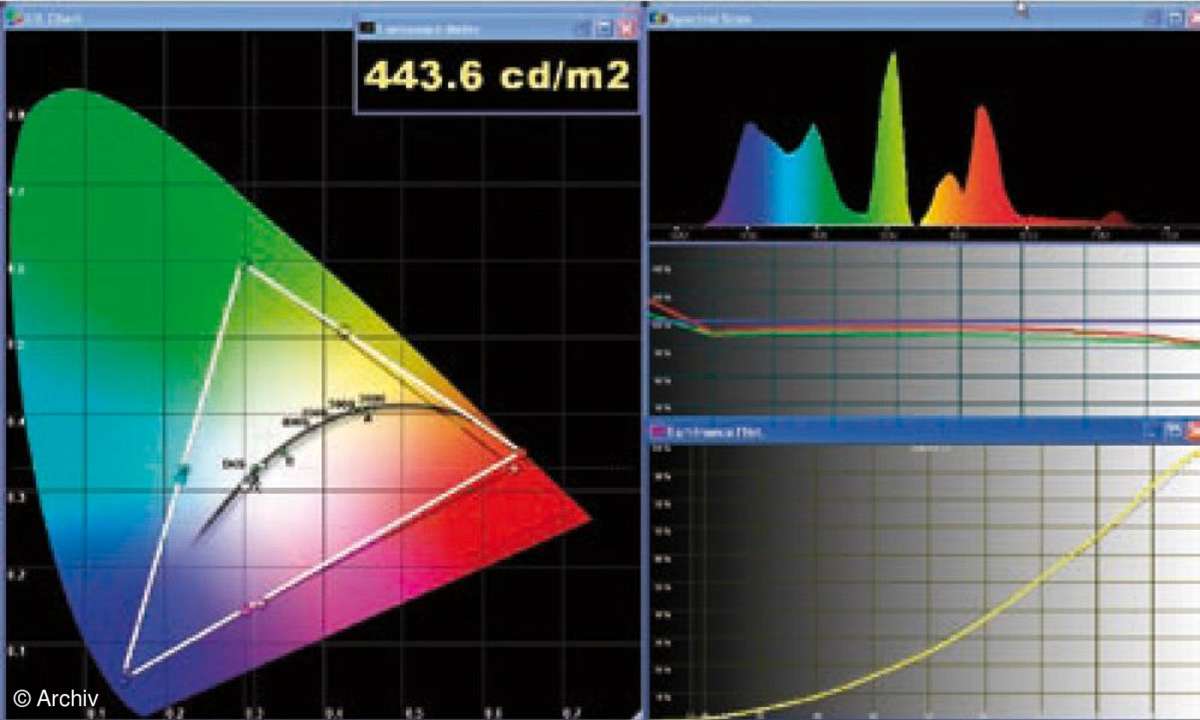Select the green primary gamut triangle vertex
The height and width of the screenshot is (720, 1200).
pos(245,265)
